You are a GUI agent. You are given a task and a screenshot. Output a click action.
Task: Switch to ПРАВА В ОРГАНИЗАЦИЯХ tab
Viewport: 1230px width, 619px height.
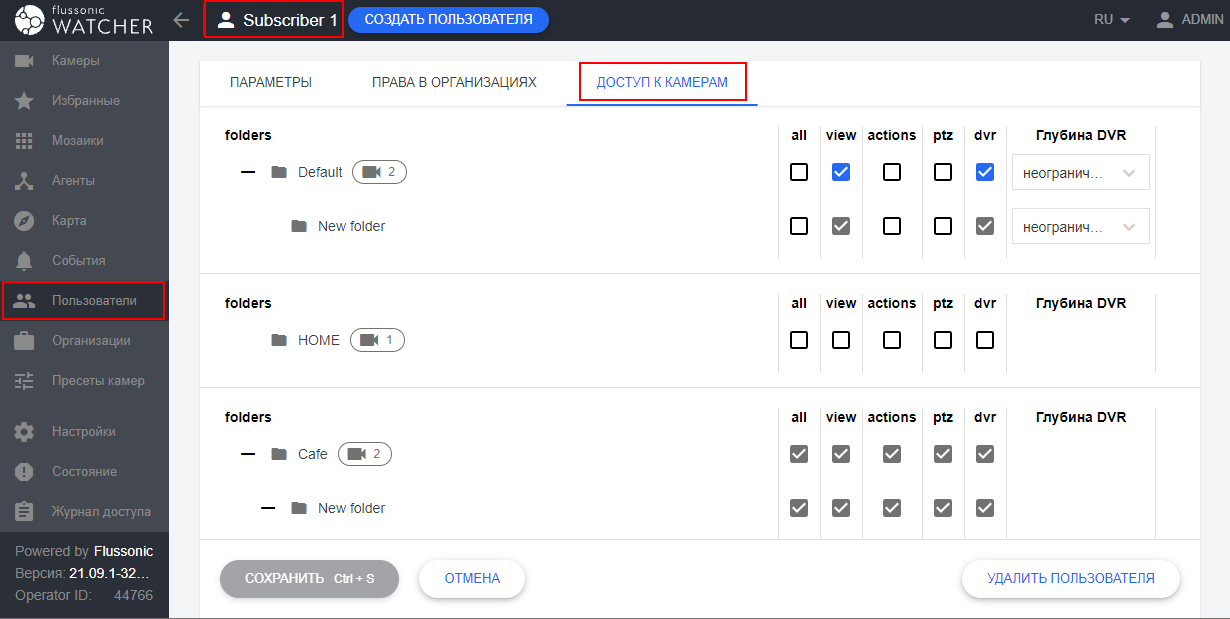[x=454, y=82]
